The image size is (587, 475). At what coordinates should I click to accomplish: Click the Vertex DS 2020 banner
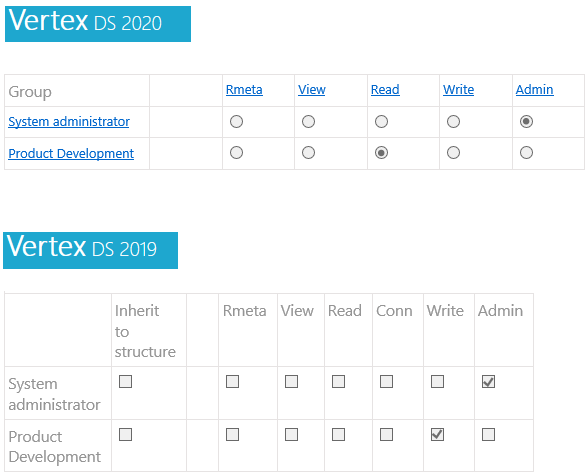coord(98,24)
